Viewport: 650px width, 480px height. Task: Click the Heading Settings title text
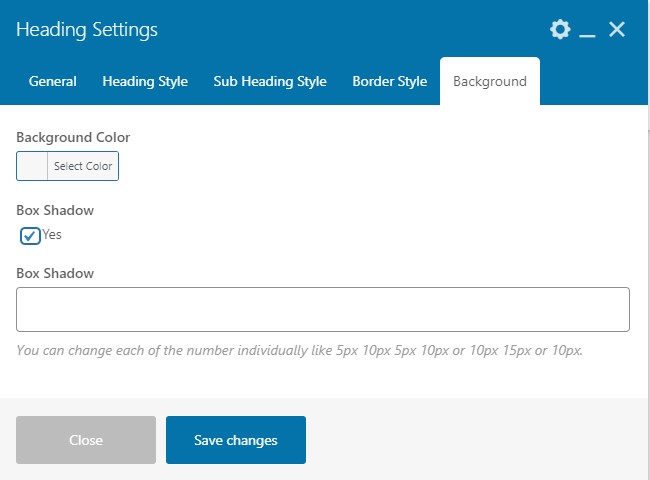[87, 30]
